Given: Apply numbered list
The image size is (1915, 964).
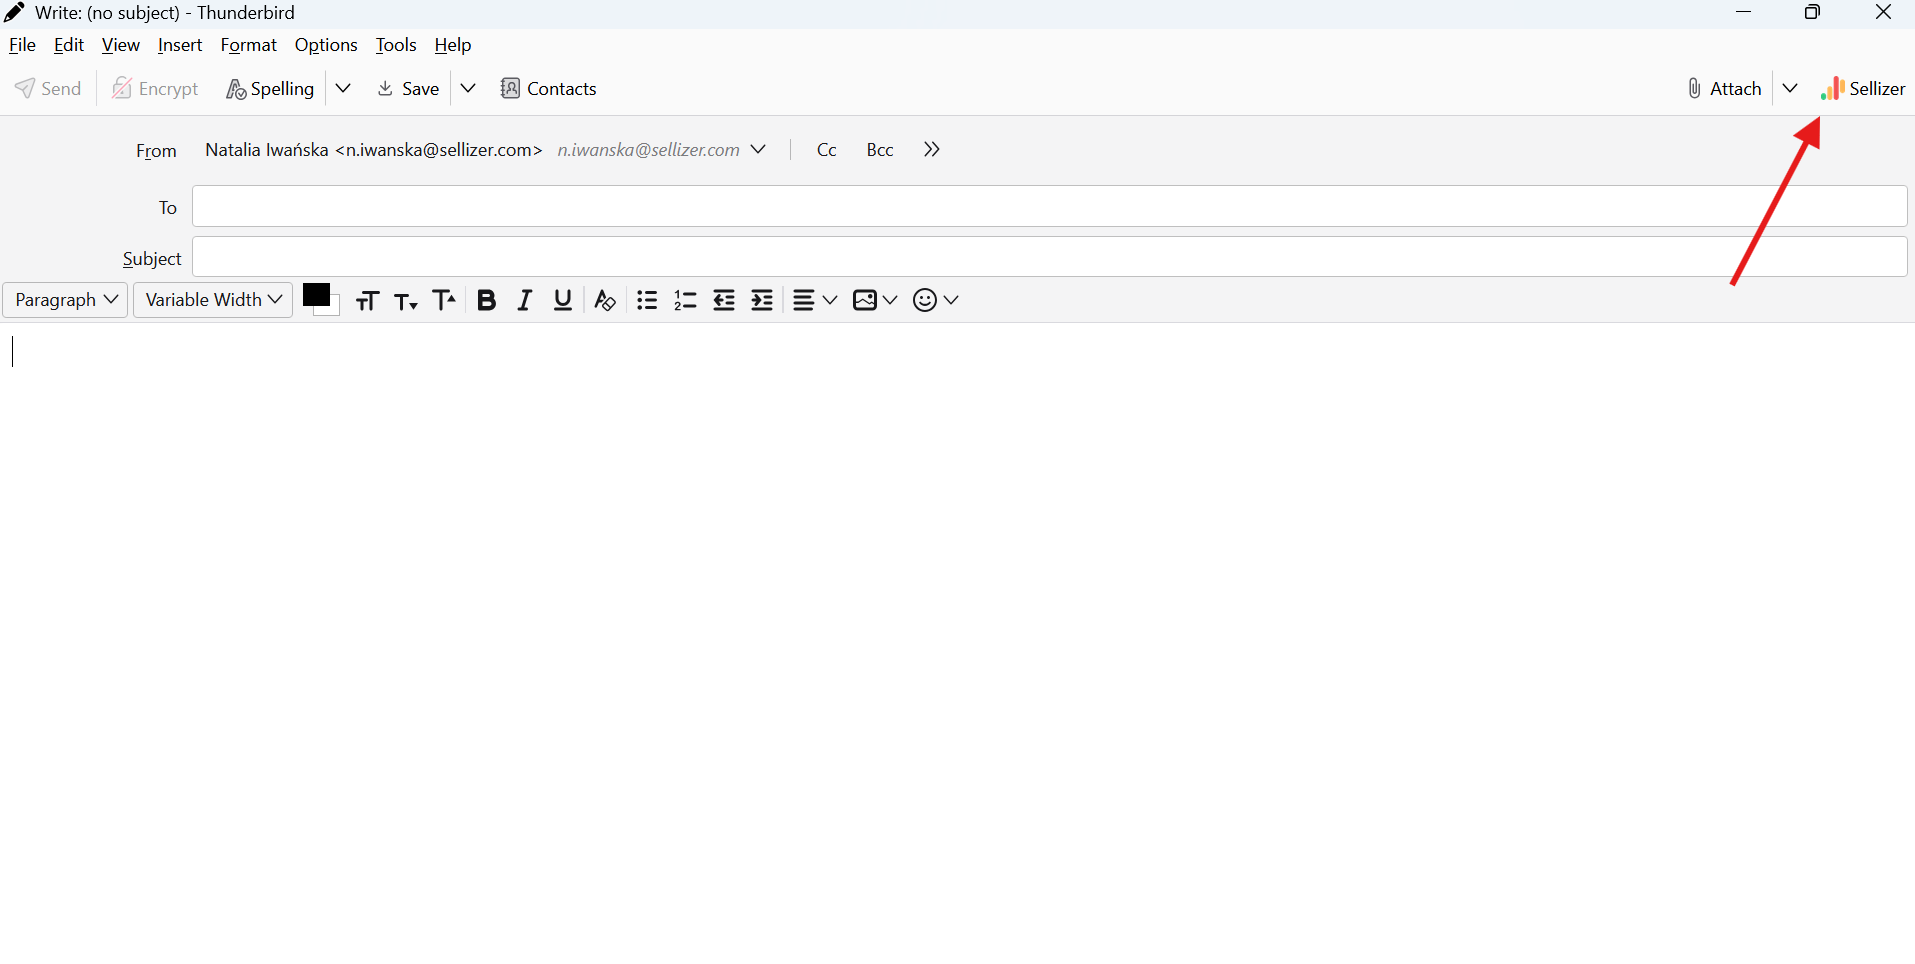Looking at the screenshot, I should coord(685,300).
